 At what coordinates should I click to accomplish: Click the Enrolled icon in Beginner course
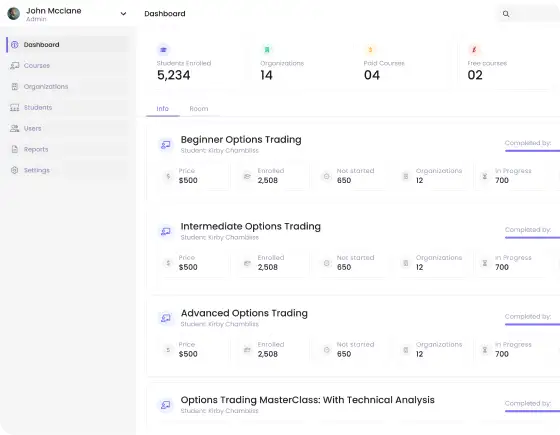point(247,176)
